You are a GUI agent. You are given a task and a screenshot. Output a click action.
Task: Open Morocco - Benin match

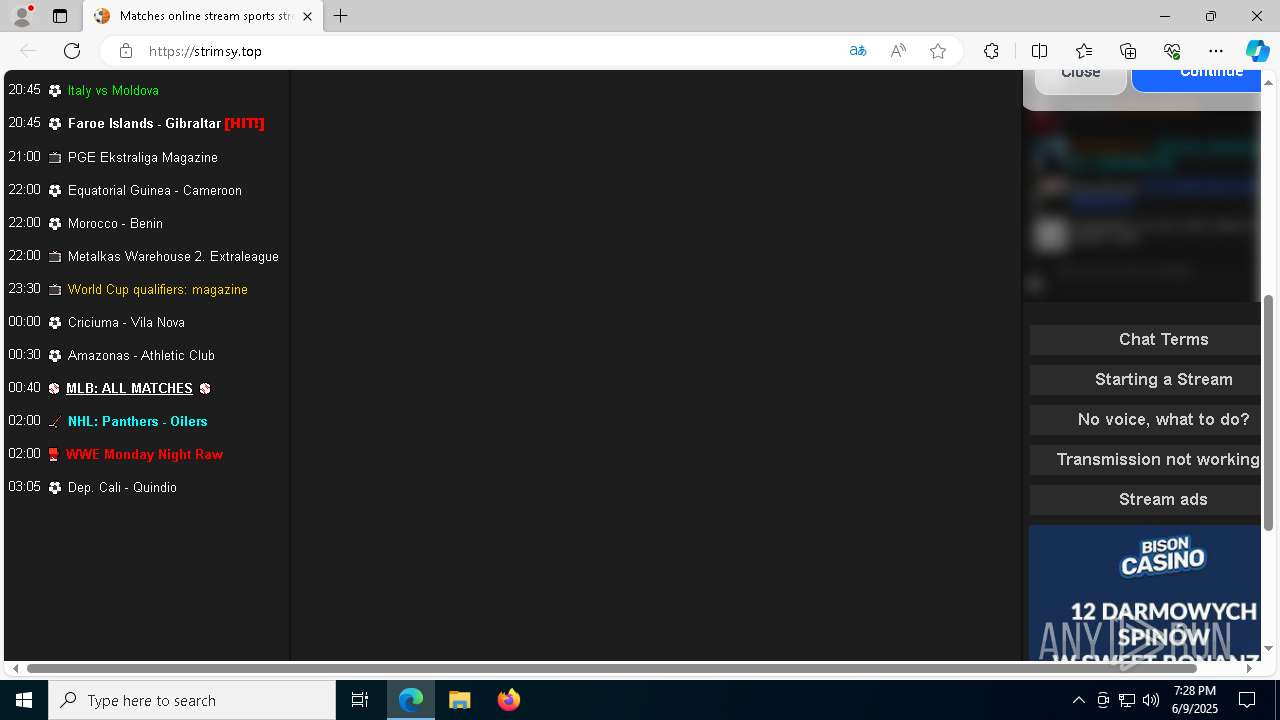coord(115,223)
